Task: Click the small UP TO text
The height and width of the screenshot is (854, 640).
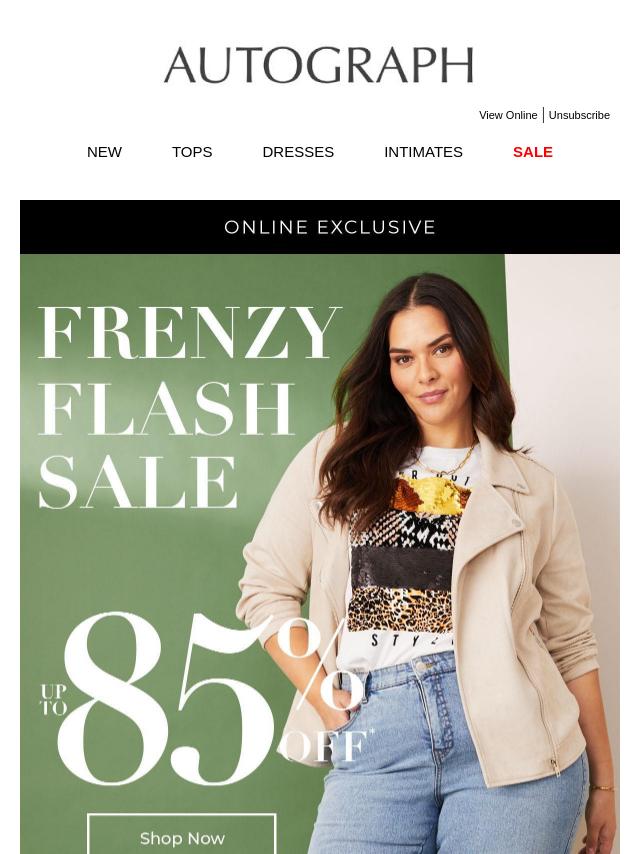Action: [x=54, y=700]
